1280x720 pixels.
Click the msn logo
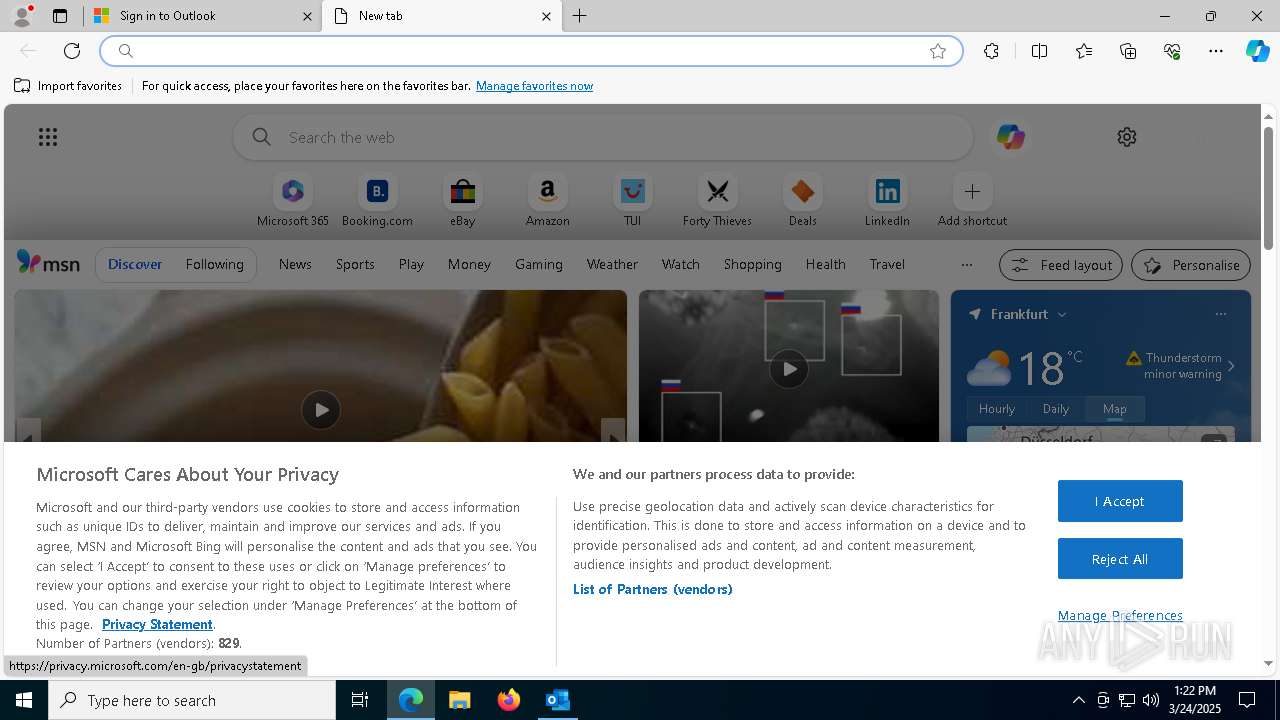48,263
